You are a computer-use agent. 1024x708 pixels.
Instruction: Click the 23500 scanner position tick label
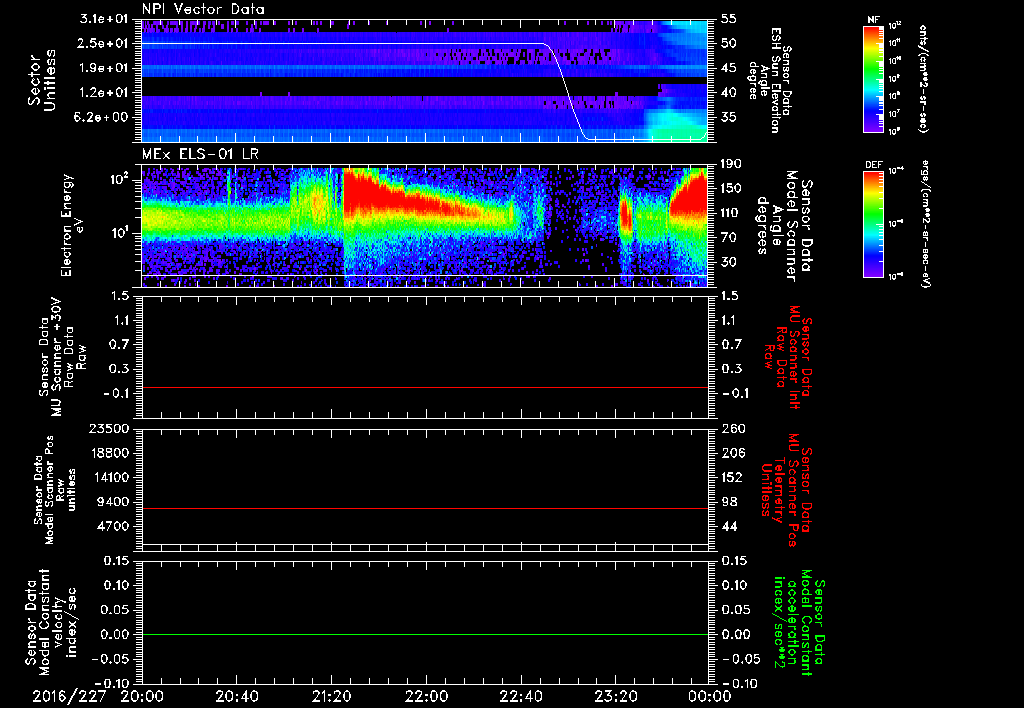tap(107, 428)
